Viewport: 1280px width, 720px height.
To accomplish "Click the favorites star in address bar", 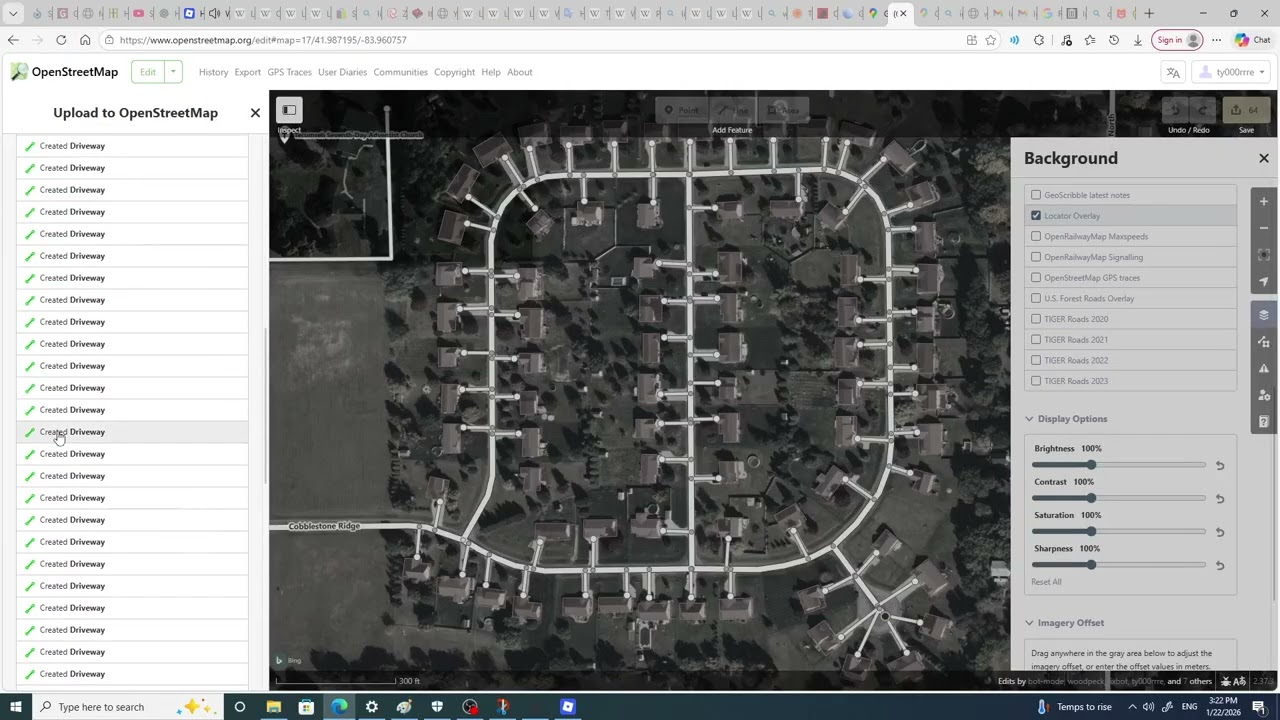I will point(991,40).
